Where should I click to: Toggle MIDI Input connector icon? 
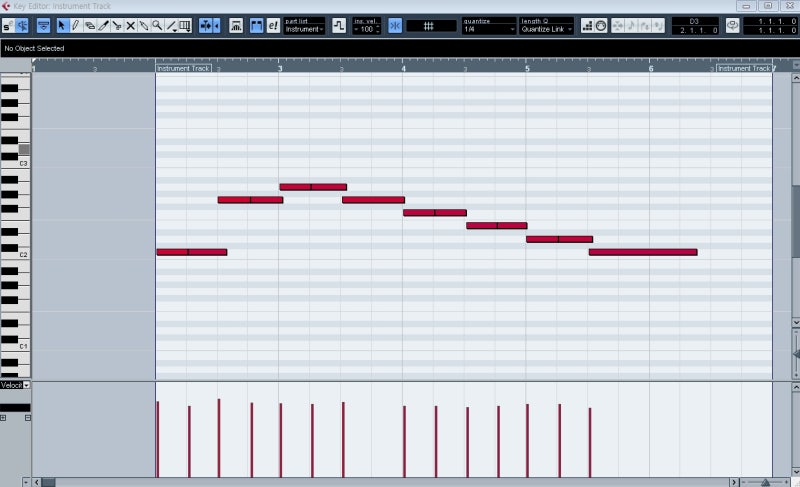[x=601, y=25]
